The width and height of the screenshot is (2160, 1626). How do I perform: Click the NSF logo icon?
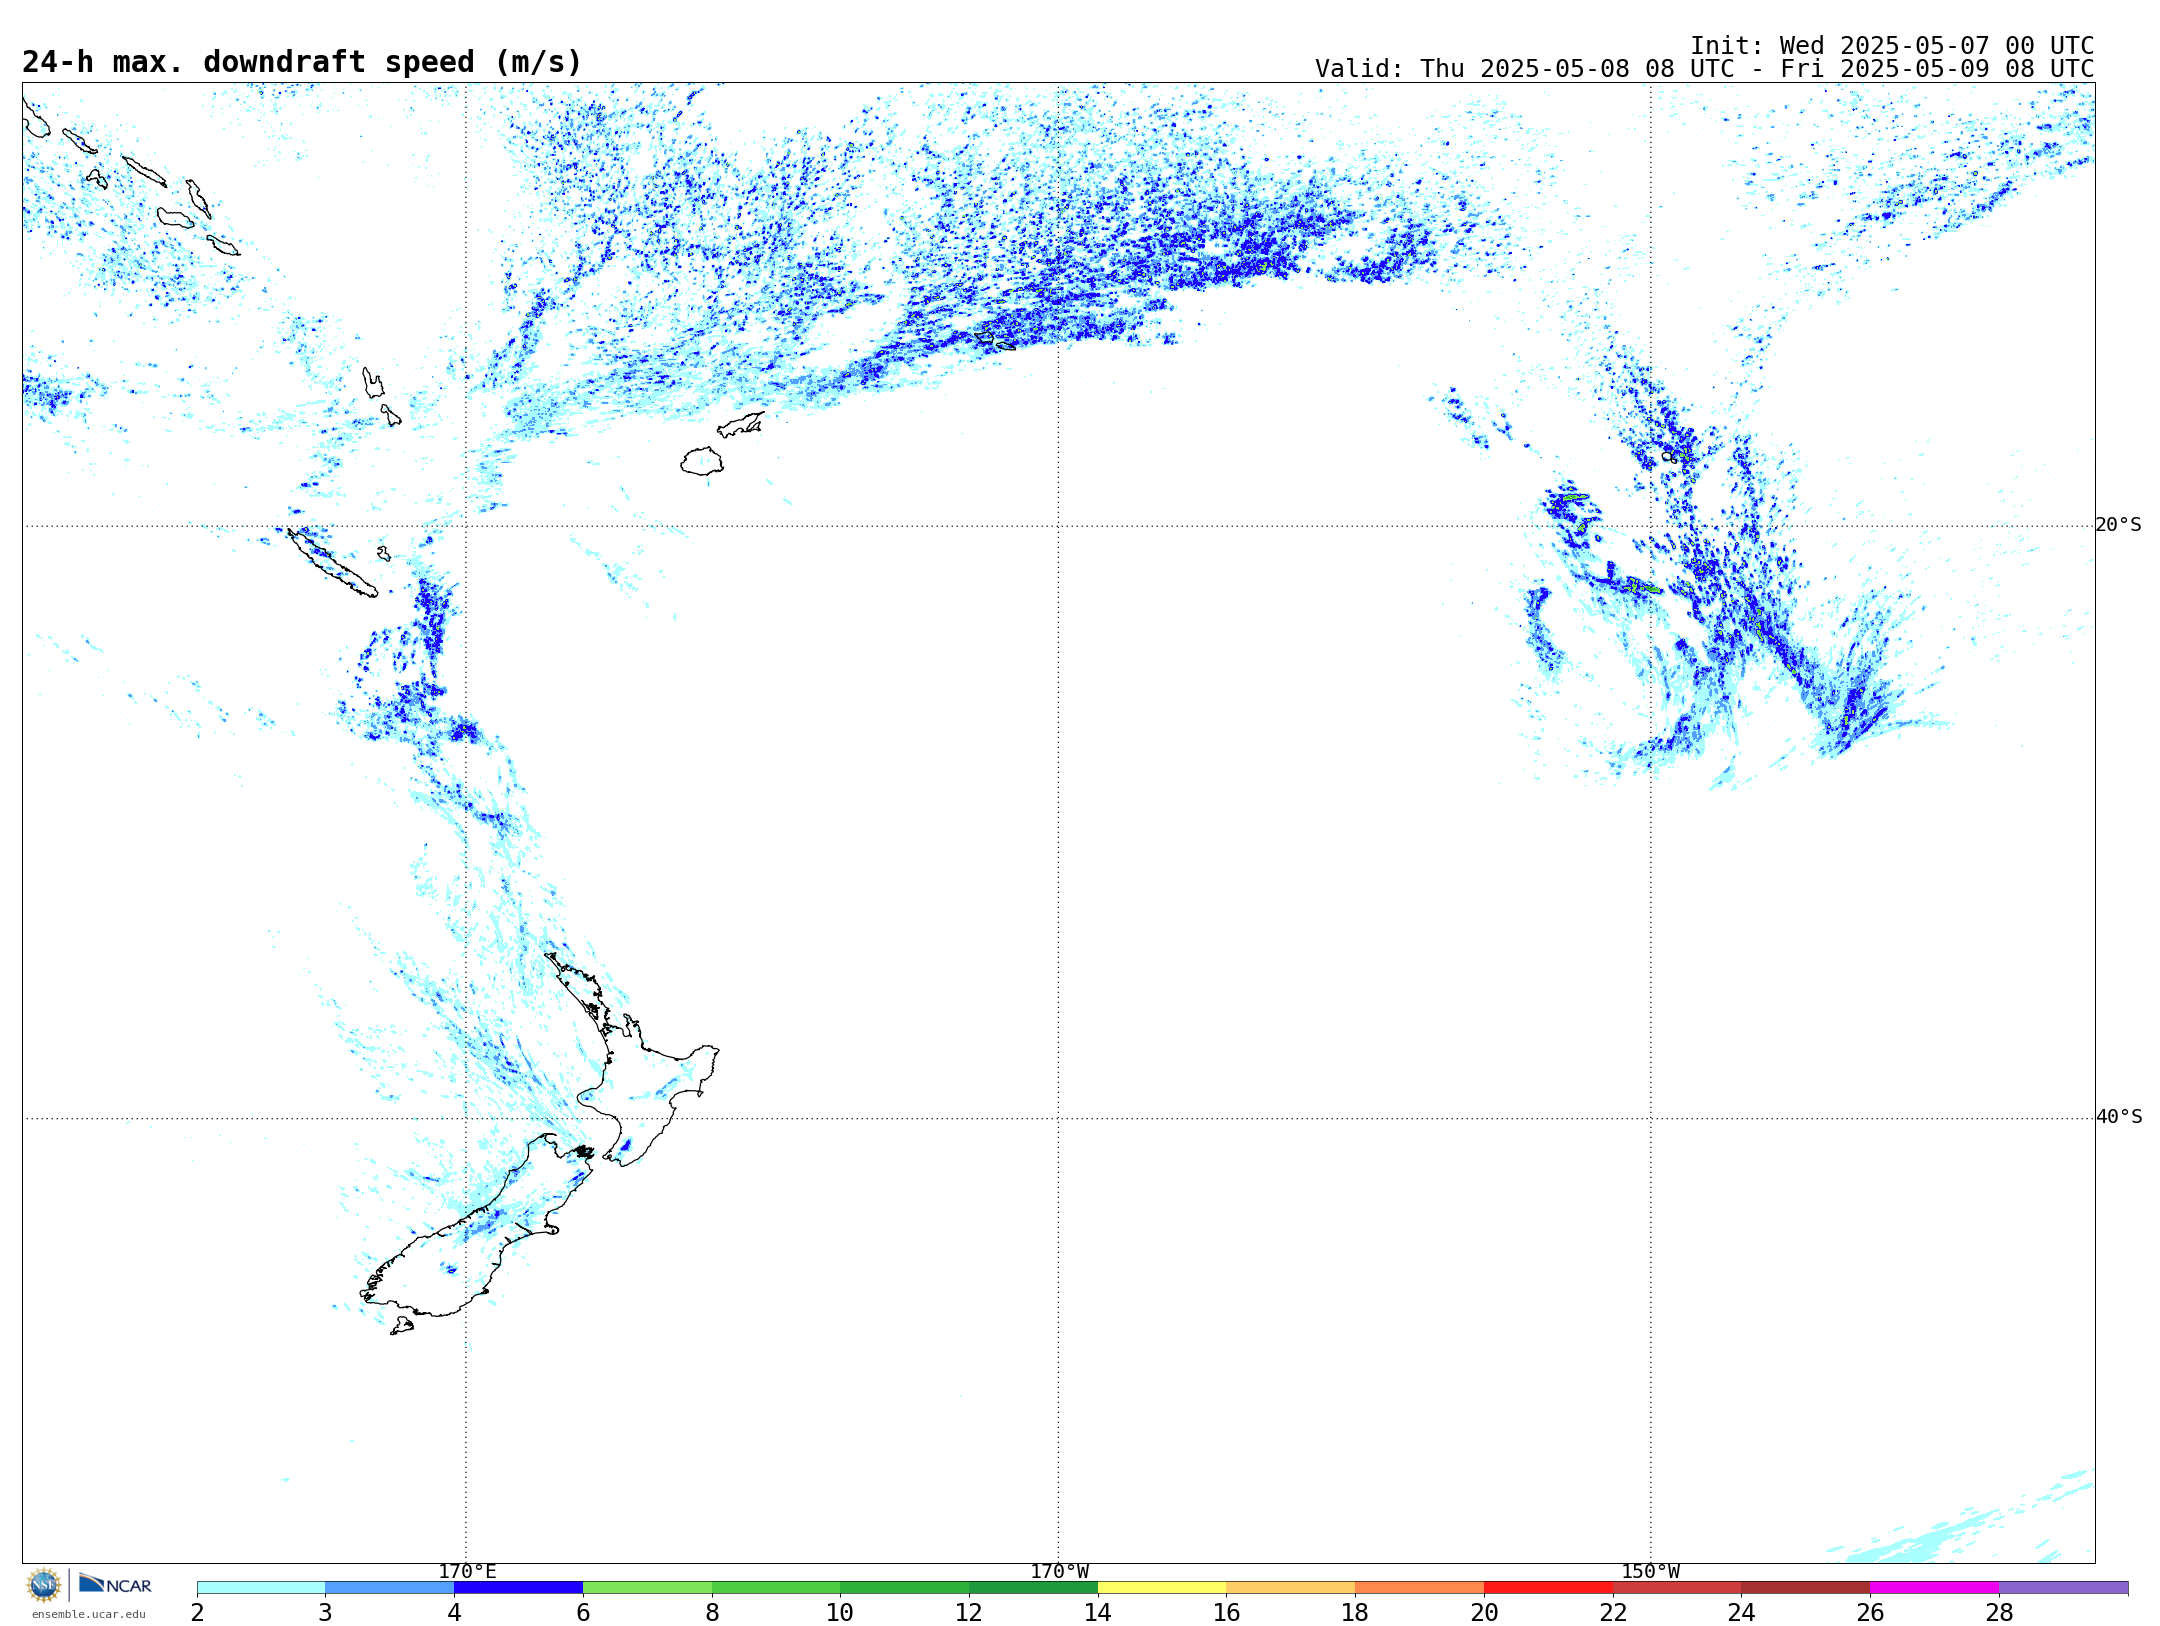point(44,1585)
